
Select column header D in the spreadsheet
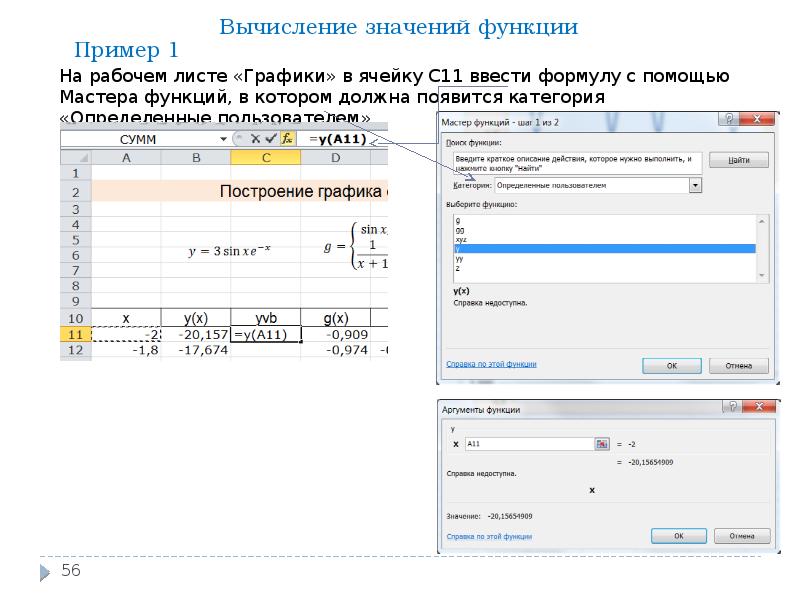335,158
